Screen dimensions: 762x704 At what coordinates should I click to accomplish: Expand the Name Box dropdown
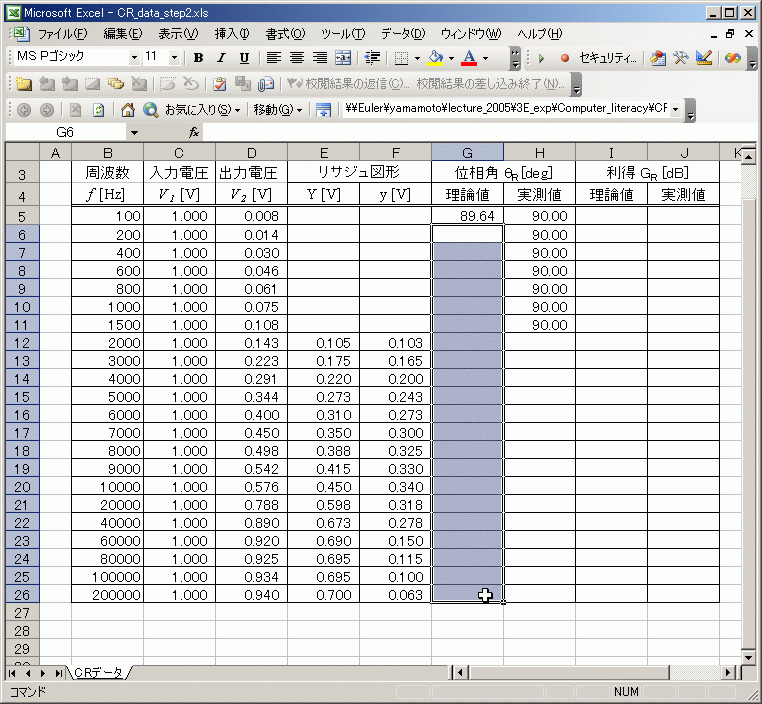[135, 132]
